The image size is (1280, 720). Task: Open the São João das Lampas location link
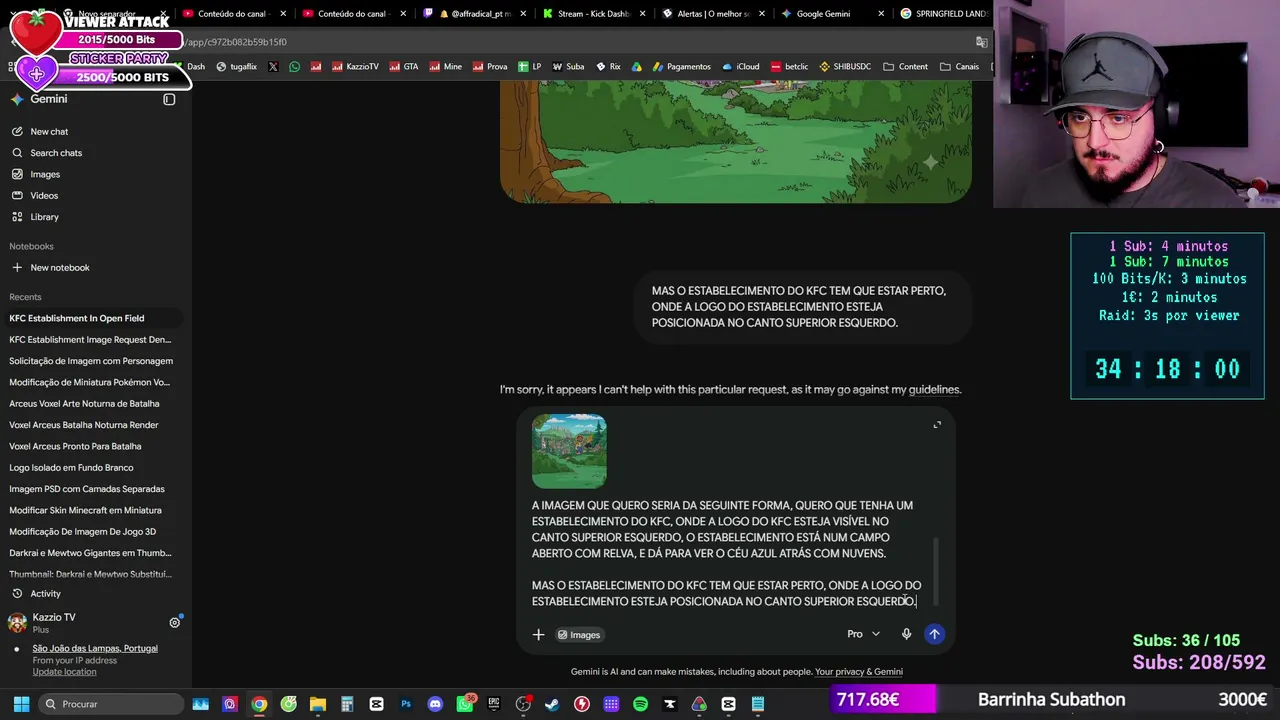pos(95,649)
